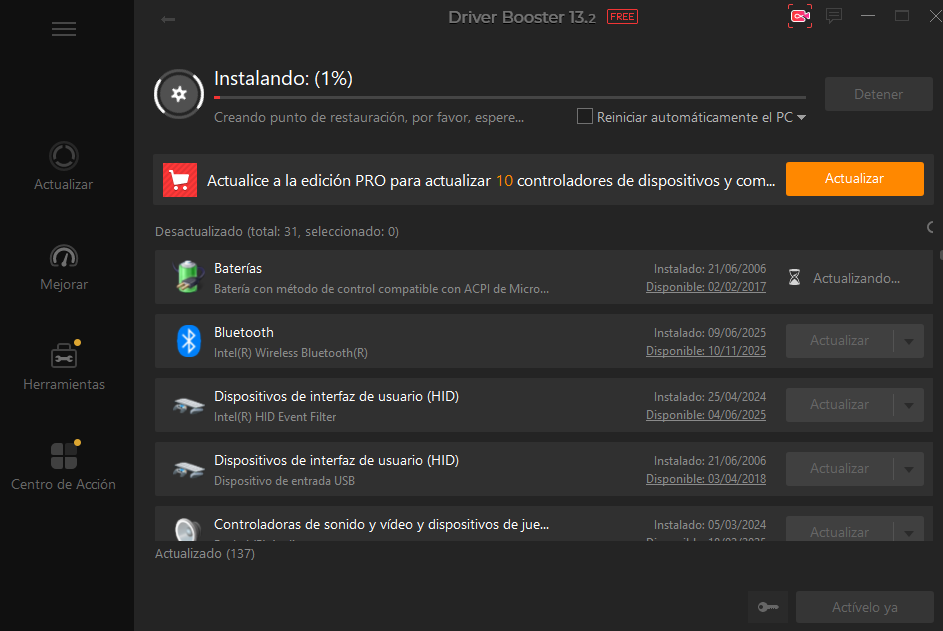Switch to the Actualizado (137) list
Screen dimensions: 943x631
click(x=204, y=553)
